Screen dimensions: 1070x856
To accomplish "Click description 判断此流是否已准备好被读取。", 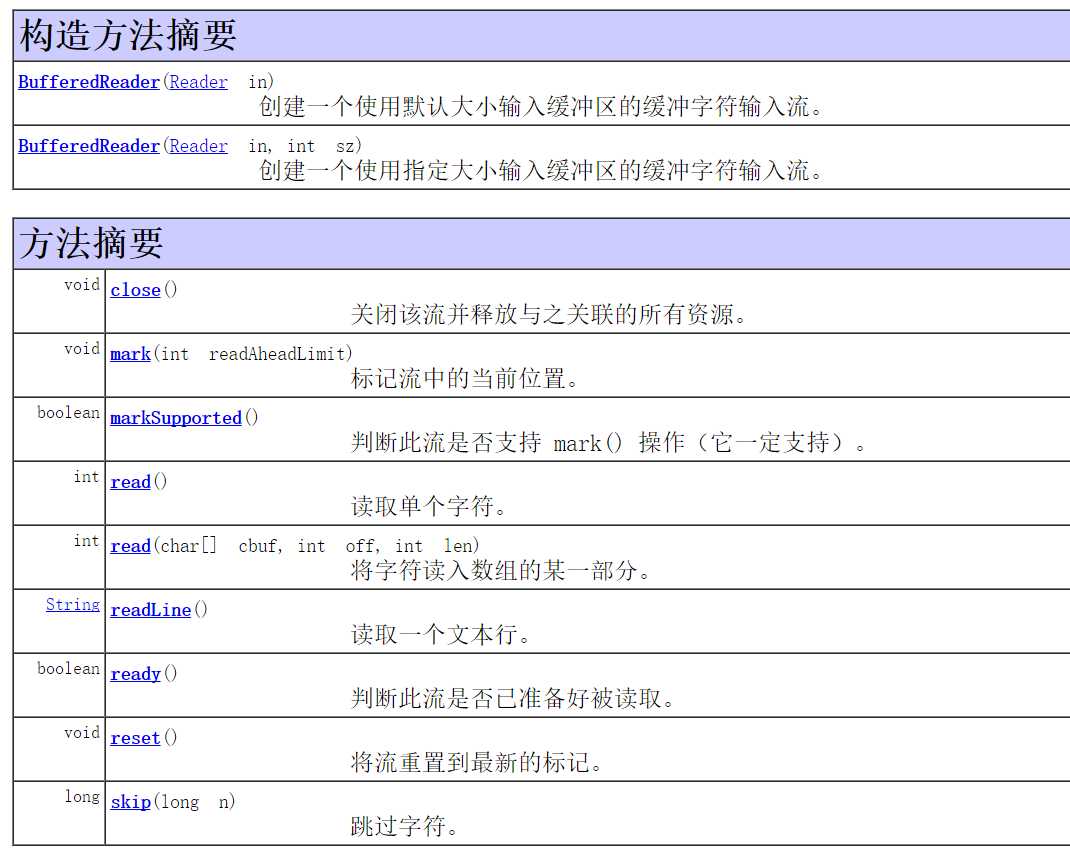I will pyautogui.click(x=514, y=699).
